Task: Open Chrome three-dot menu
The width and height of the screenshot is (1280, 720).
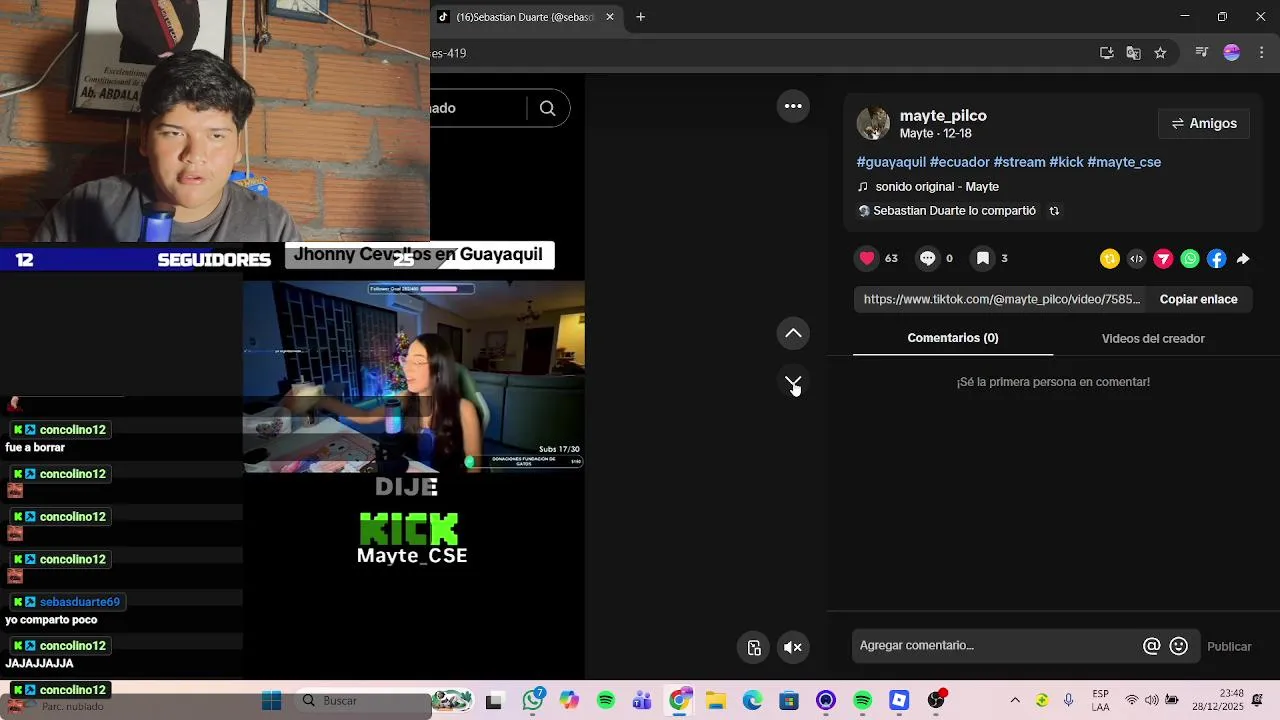Action: 1262,53
